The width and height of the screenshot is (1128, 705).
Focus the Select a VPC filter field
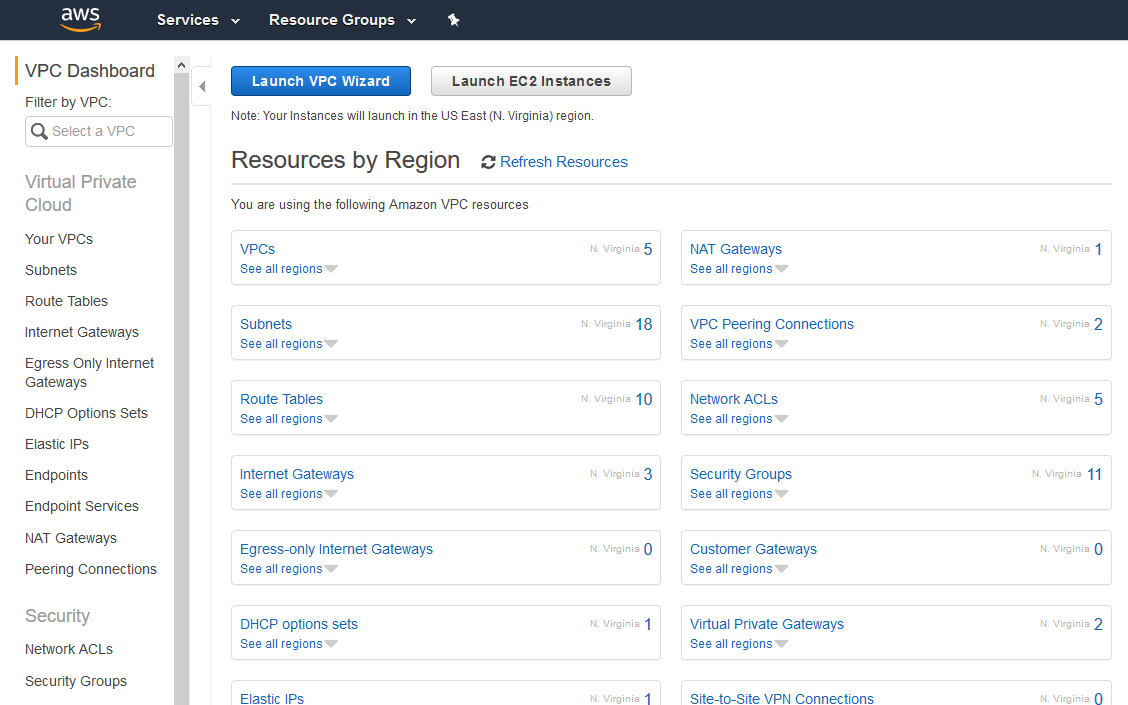tap(99, 132)
